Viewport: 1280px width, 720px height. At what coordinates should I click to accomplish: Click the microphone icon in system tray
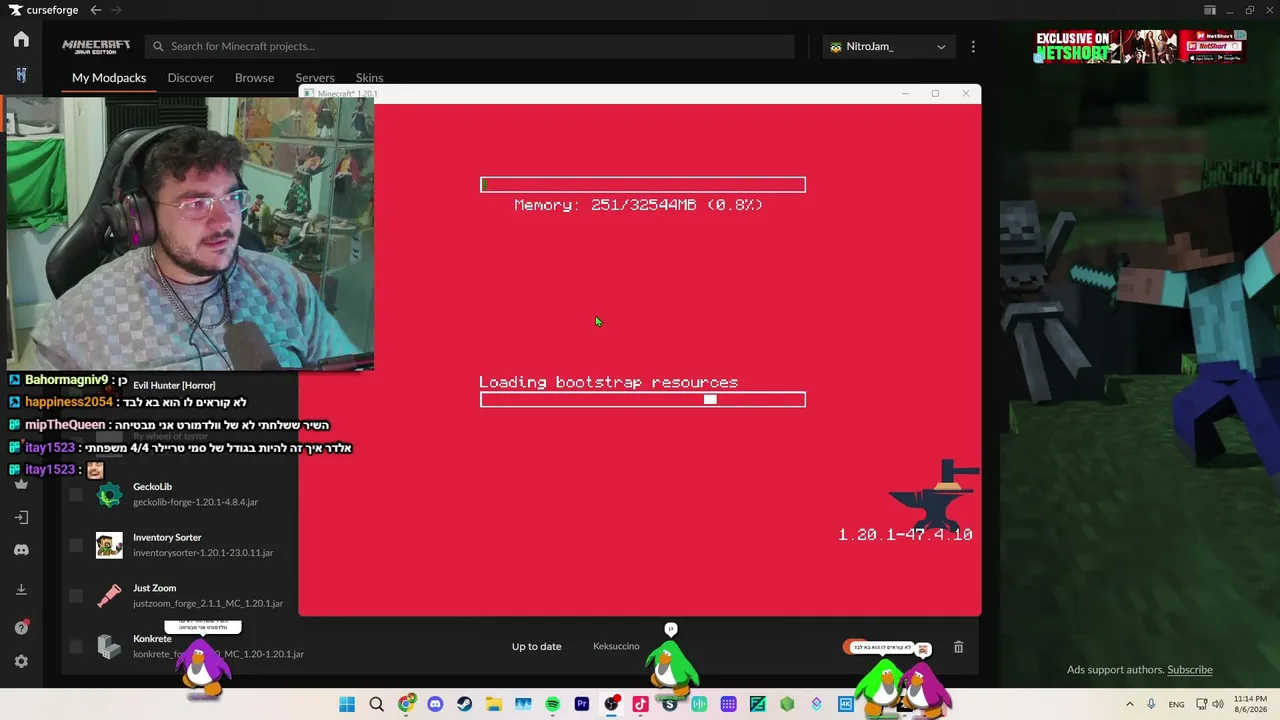pyautogui.click(x=1151, y=704)
